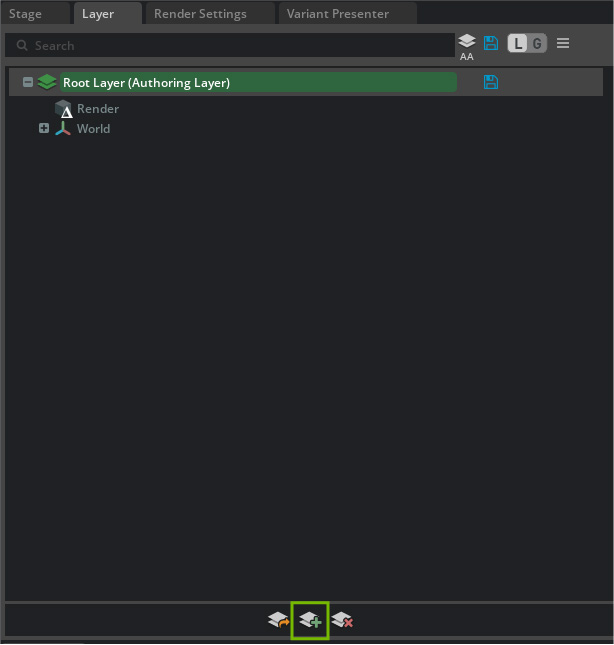The width and height of the screenshot is (614, 645).
Task: Click the Create Sublayer icon with green plus
Action: coord(310,621)
